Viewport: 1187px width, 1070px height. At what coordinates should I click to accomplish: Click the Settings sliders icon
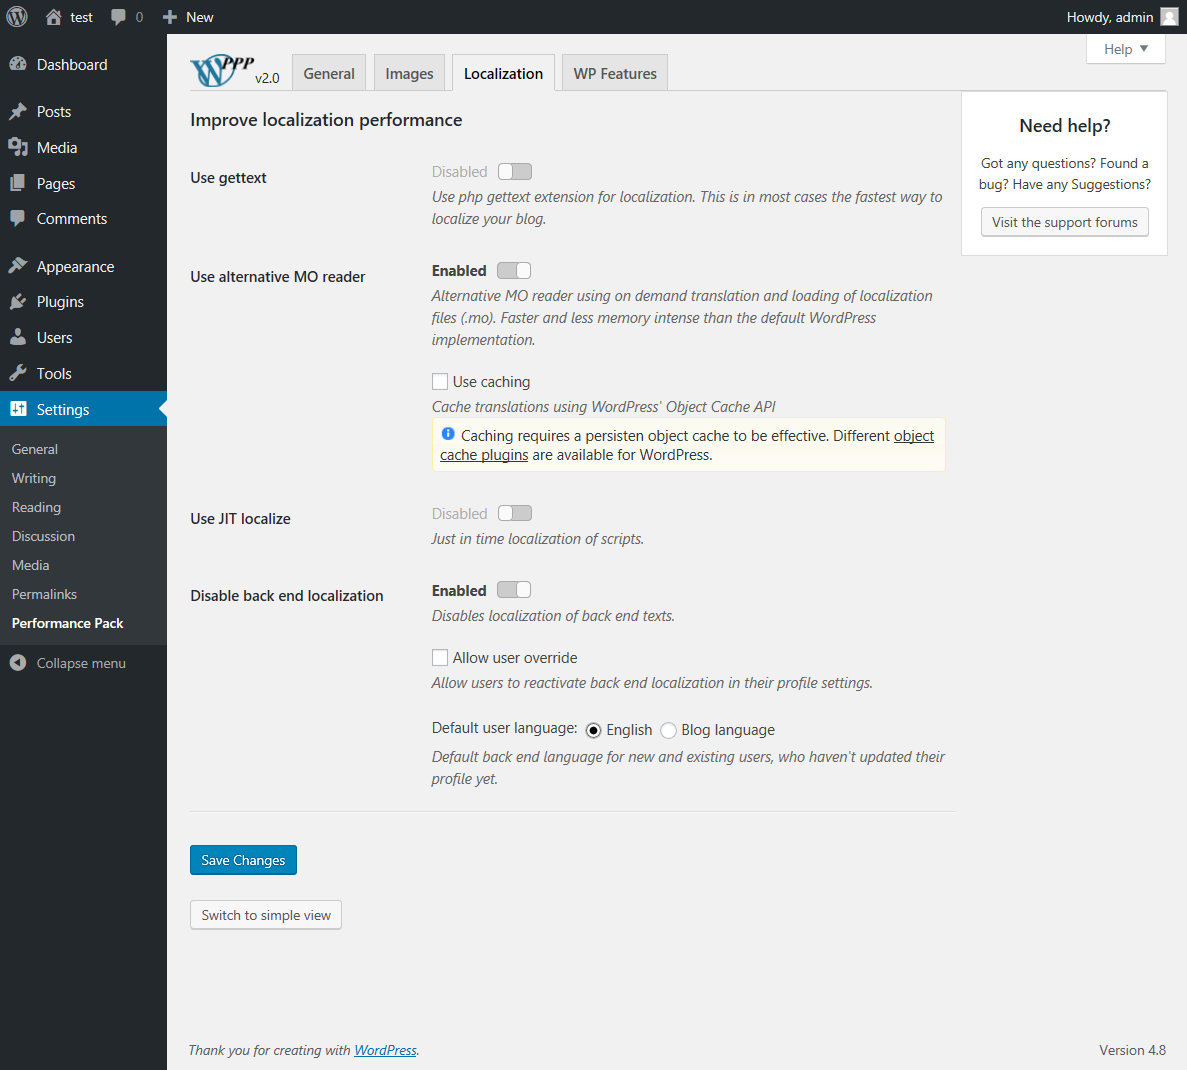click(18, 409)
